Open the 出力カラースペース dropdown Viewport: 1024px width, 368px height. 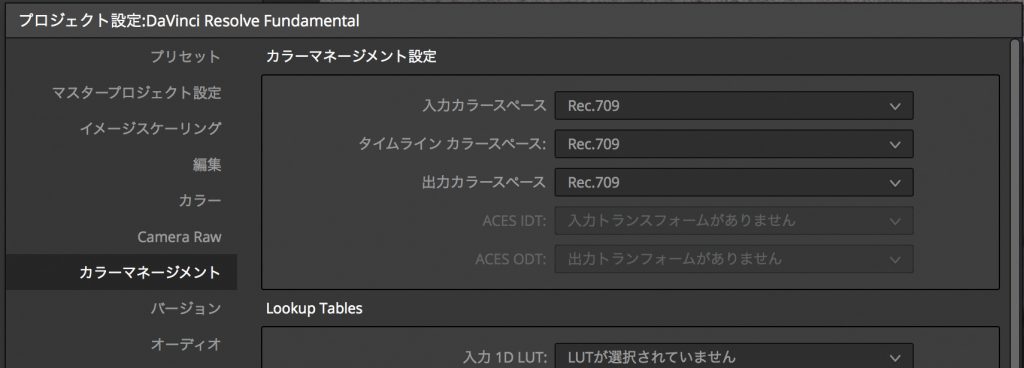tap(734, 183)
